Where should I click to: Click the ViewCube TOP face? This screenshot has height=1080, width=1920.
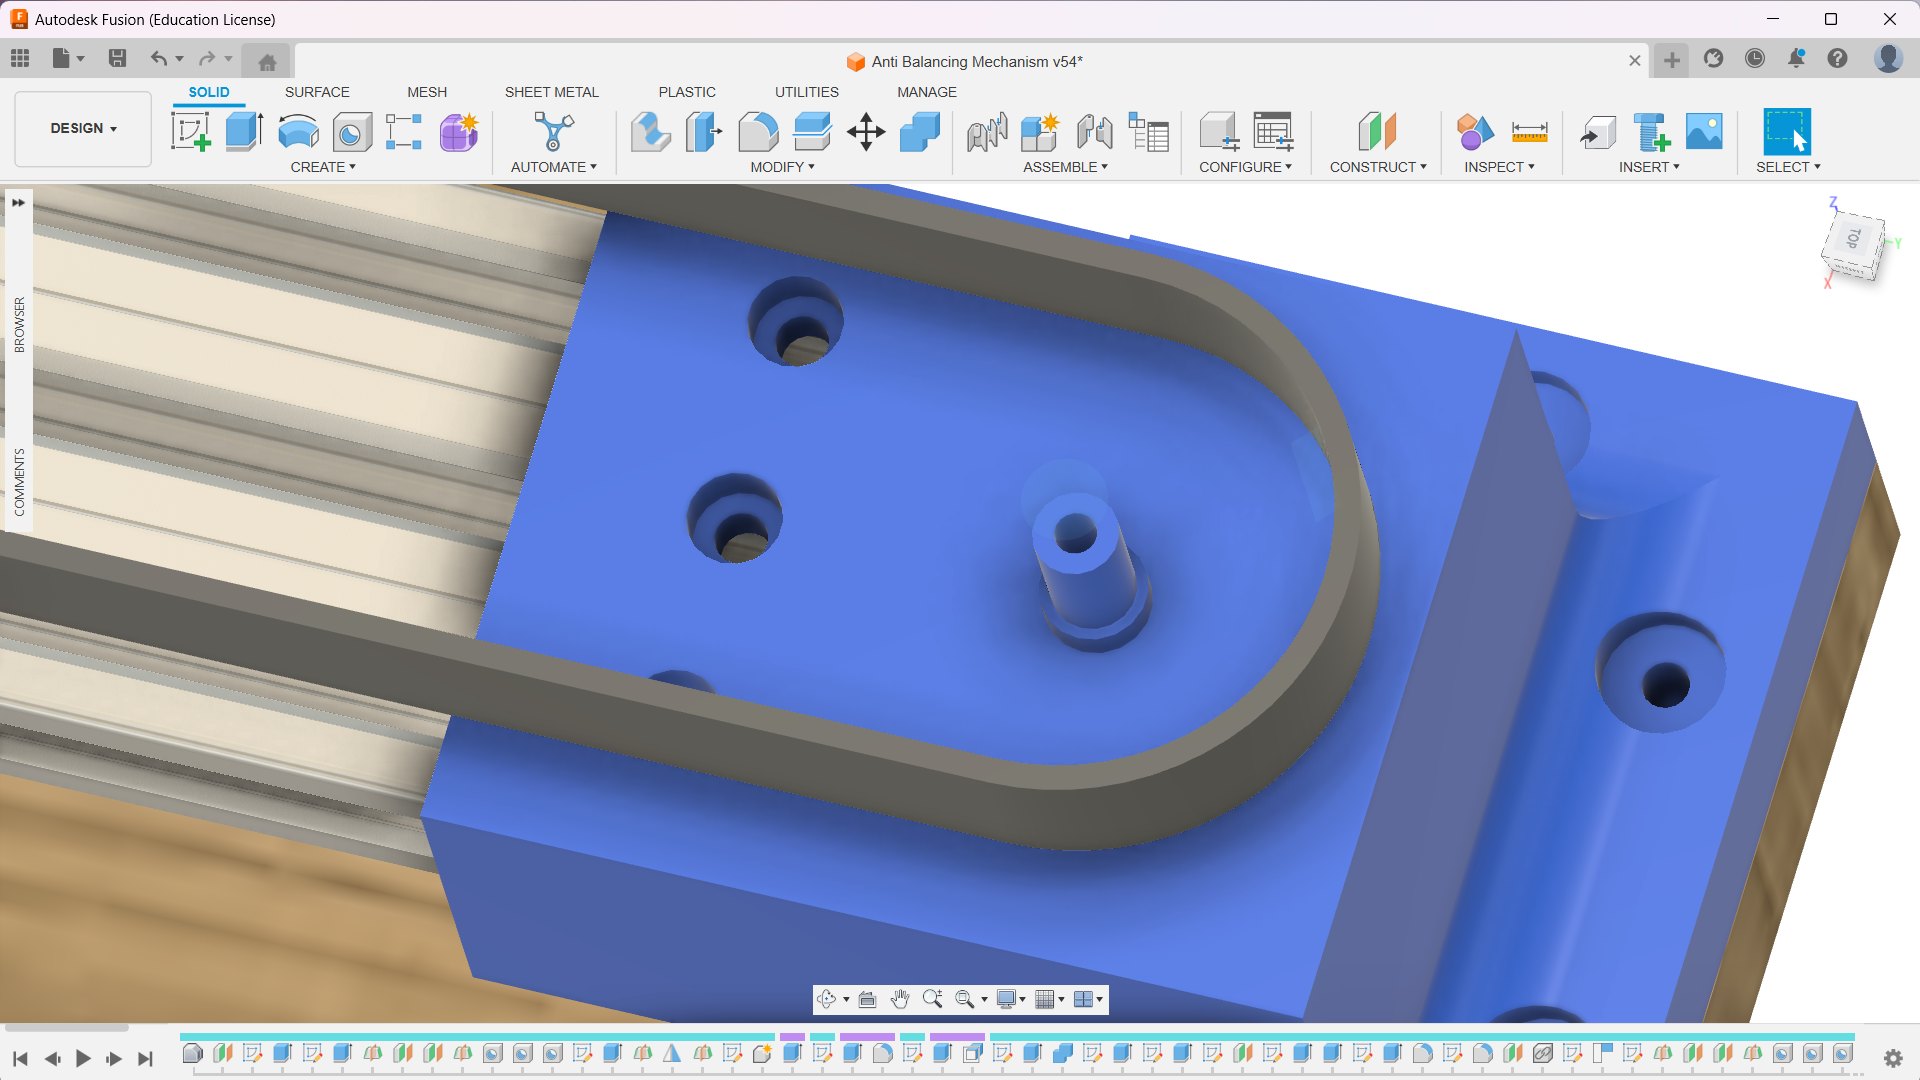pyautogui.click(x=1853, y=239)
